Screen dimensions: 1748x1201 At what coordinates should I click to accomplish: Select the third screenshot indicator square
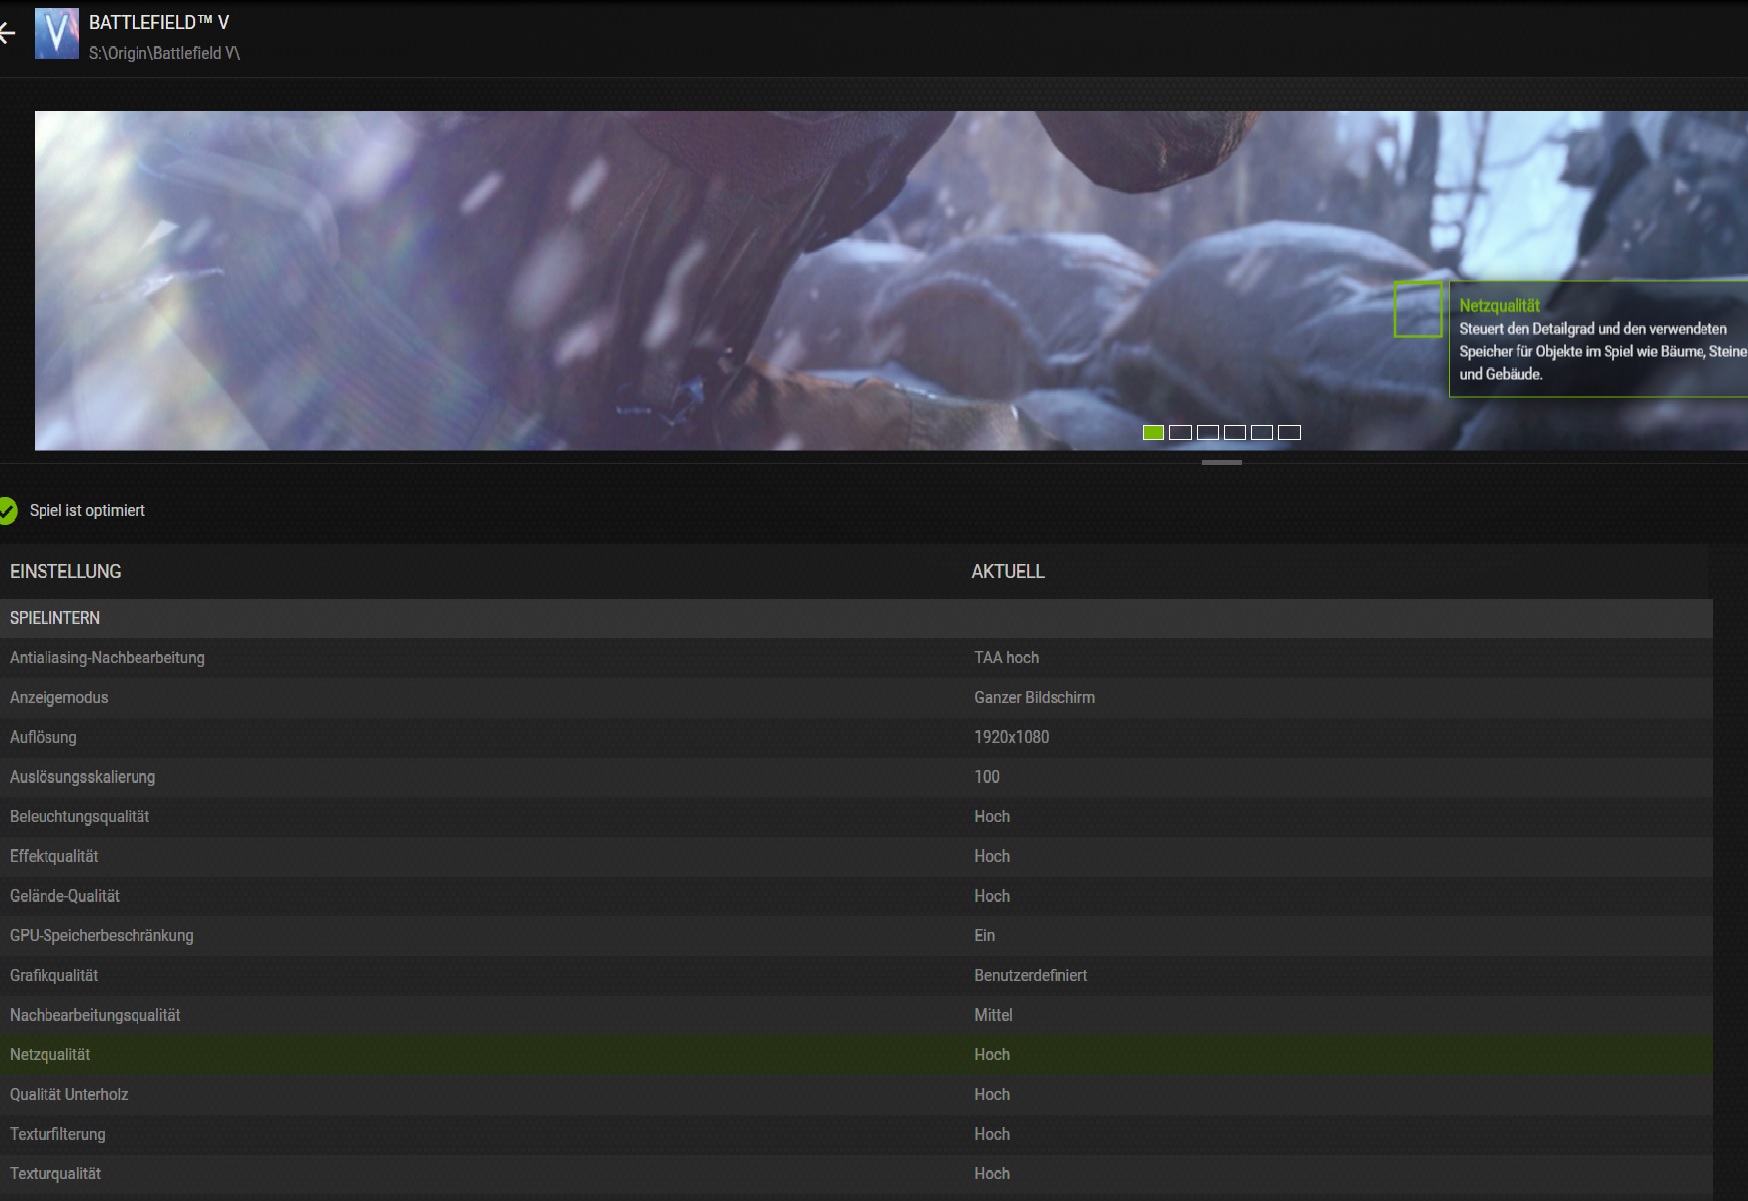[x=1208, y=432]
